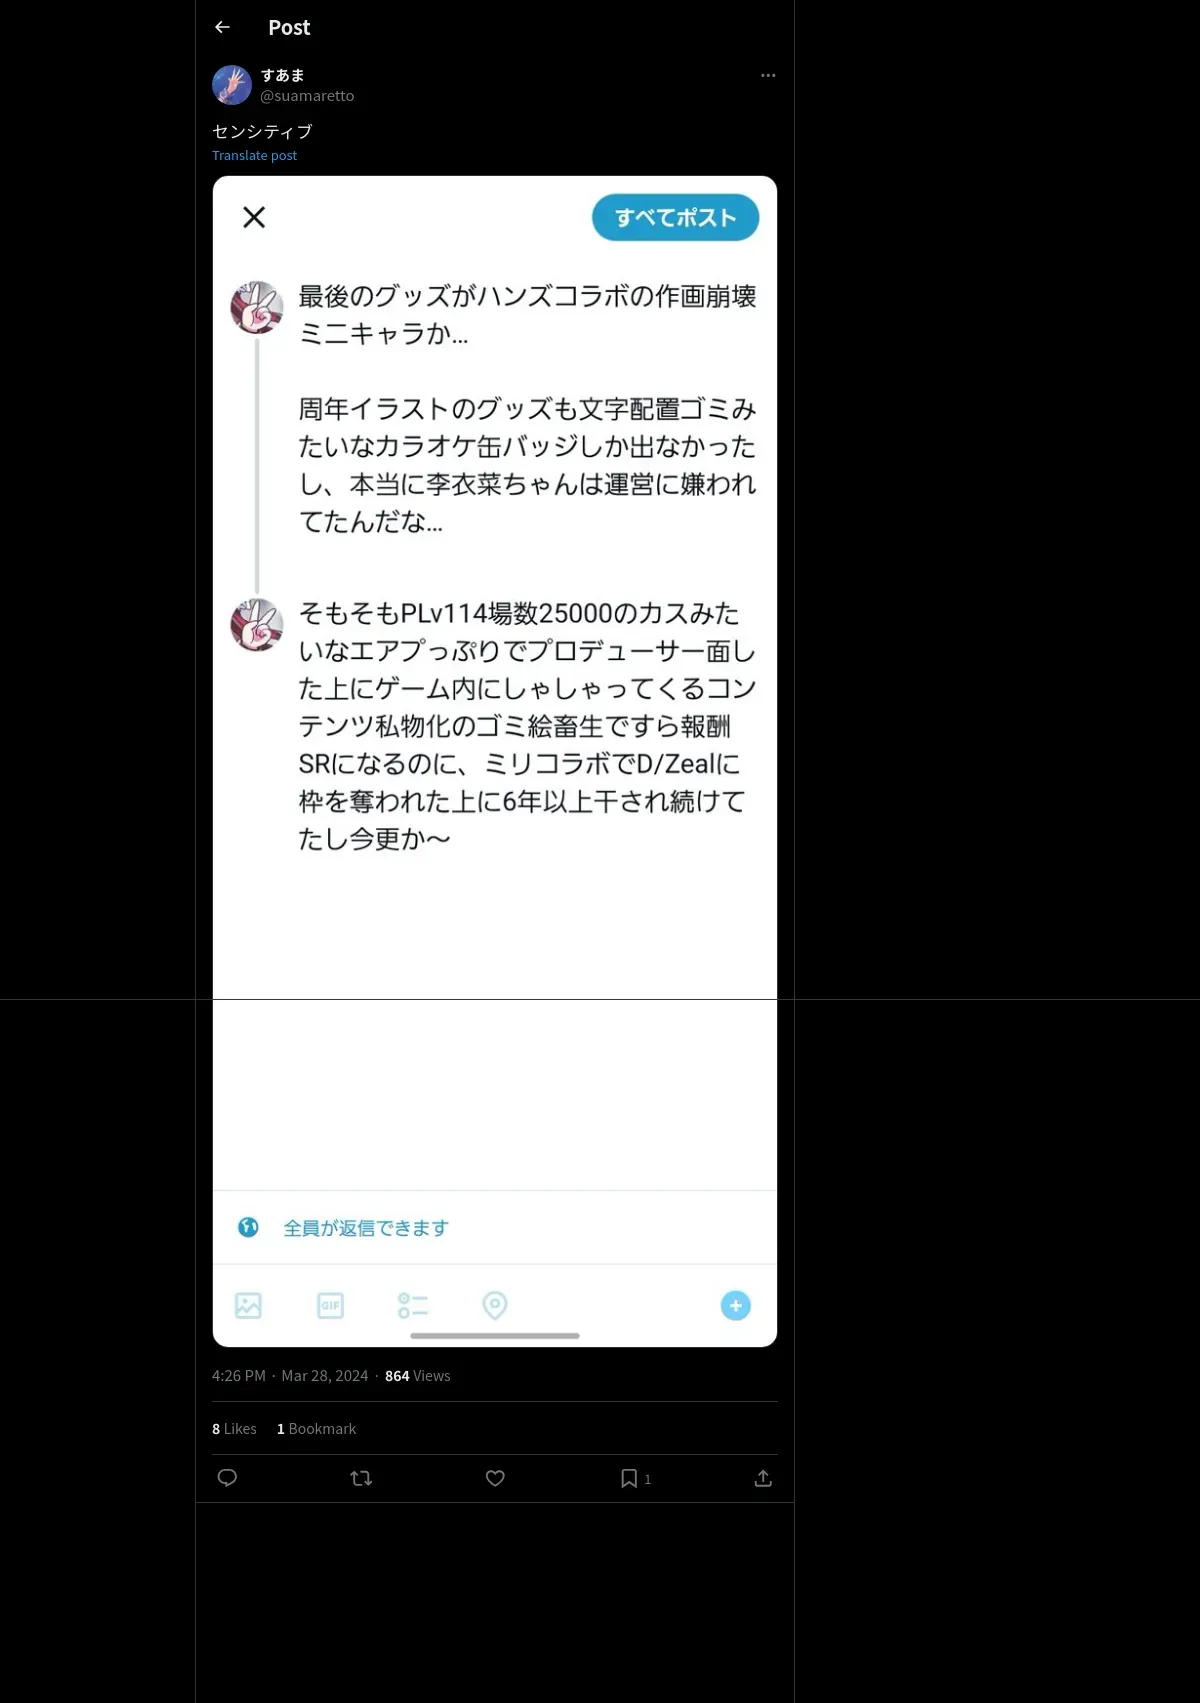Like the post with the heart icon
This screenshot has height=1703, width=1200.
pos(495,1478)
